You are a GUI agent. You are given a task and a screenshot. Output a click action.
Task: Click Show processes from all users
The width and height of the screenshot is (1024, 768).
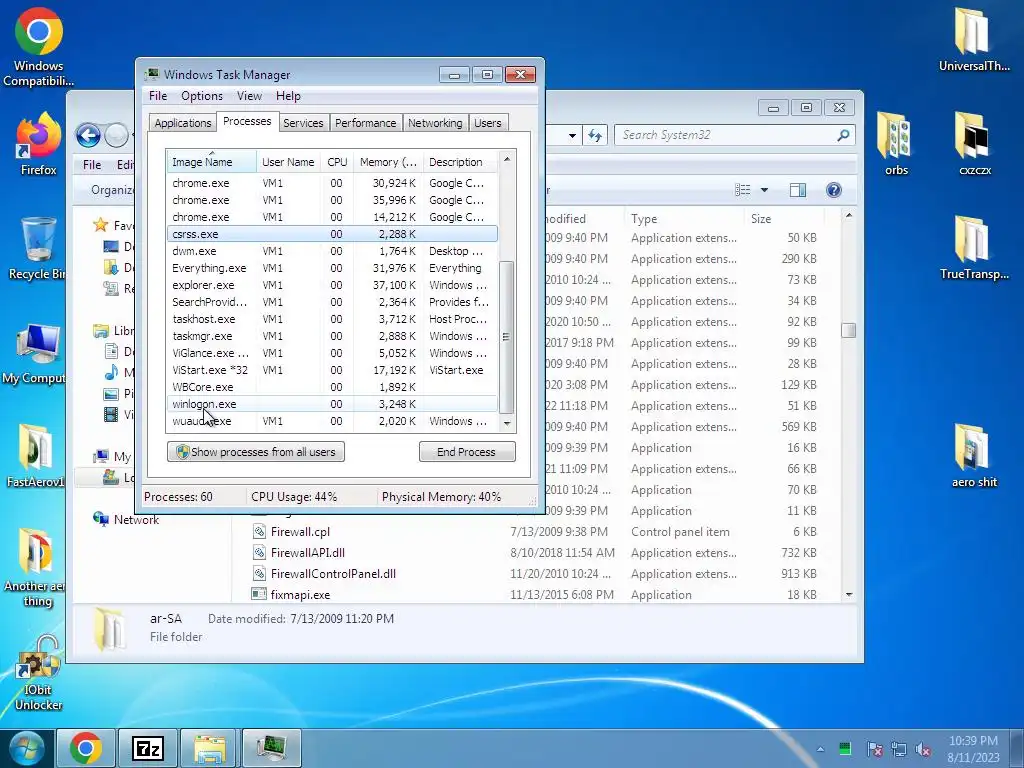coord(256,452)
